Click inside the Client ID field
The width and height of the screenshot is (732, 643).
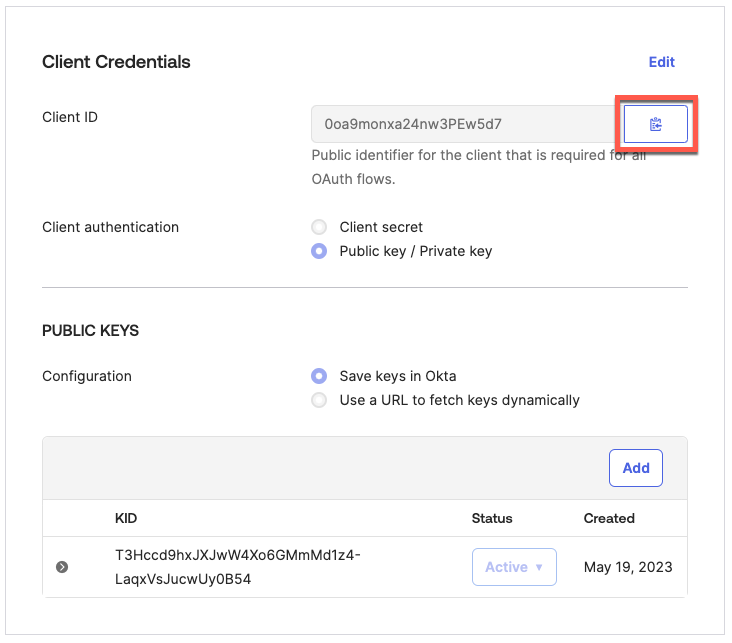[x=462, y=125]
